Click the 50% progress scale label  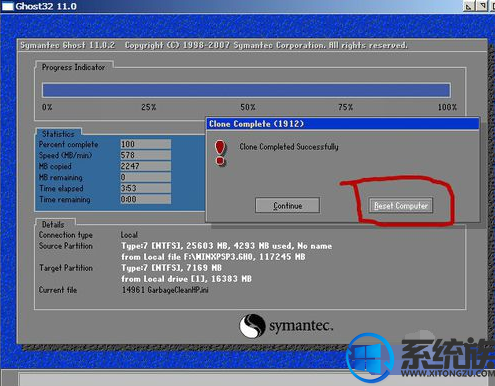point(248,107)
